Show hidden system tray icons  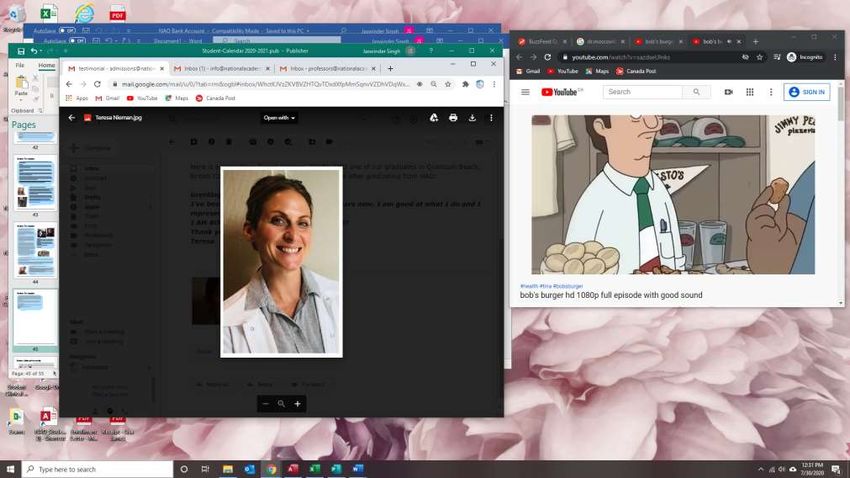coord(761,469)
